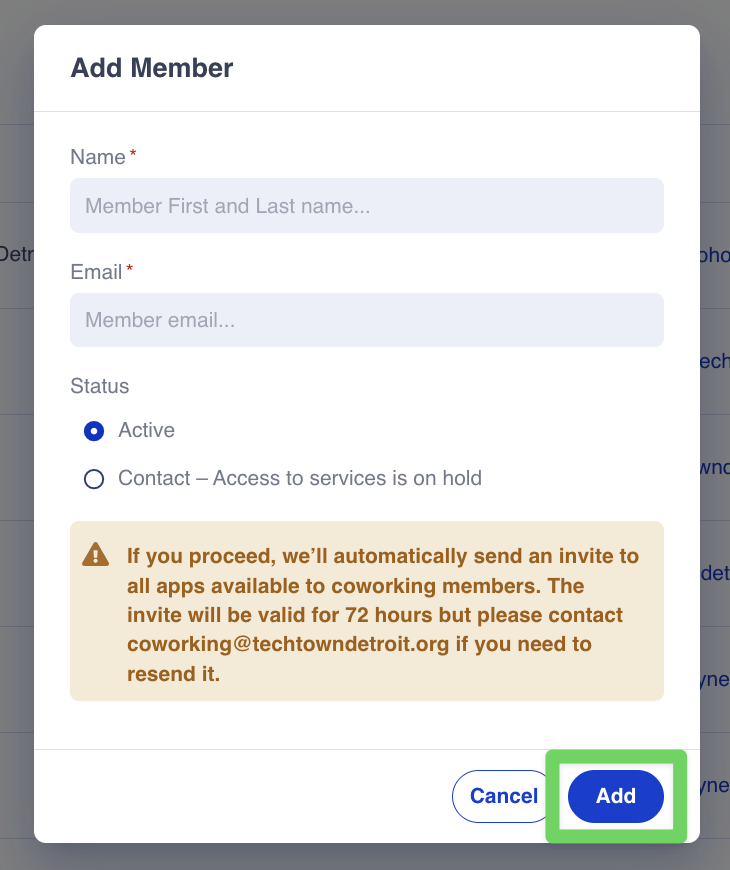Viewport: 730px width, 870px height.
Task: Click the dimmed backdrop above the dialog
Action: click(365, 11)
